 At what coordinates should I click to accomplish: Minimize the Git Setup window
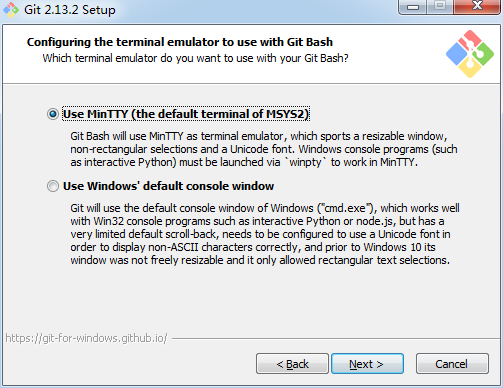click(413, 7)
